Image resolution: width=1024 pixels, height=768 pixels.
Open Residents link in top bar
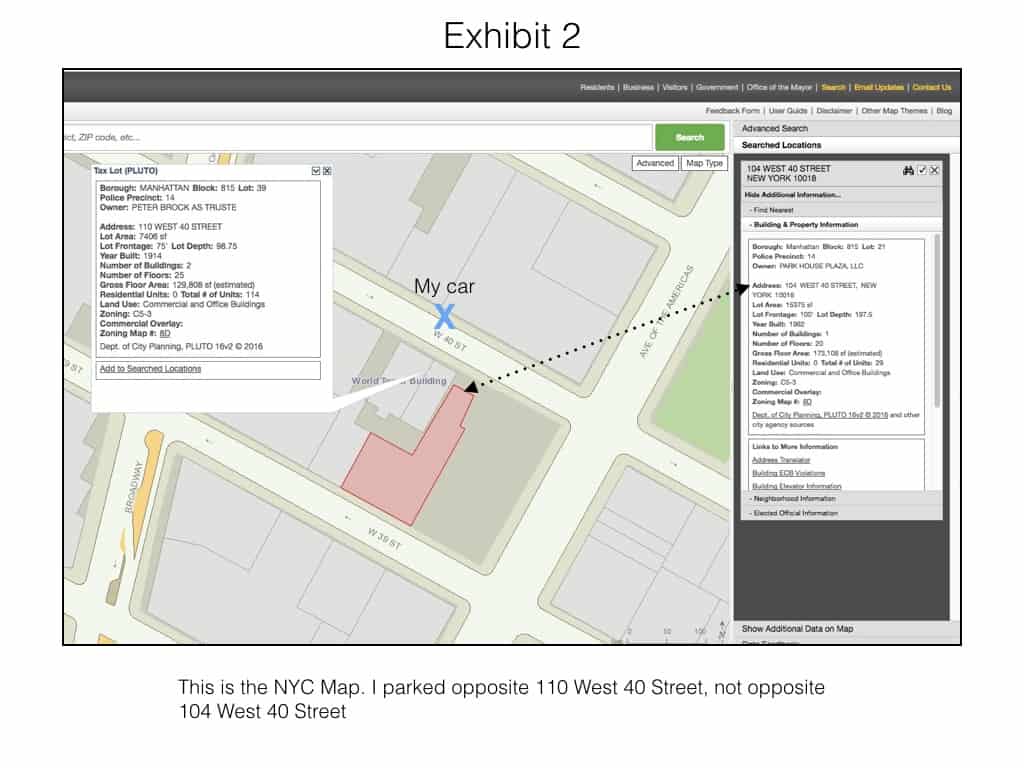tap(597, 88)
